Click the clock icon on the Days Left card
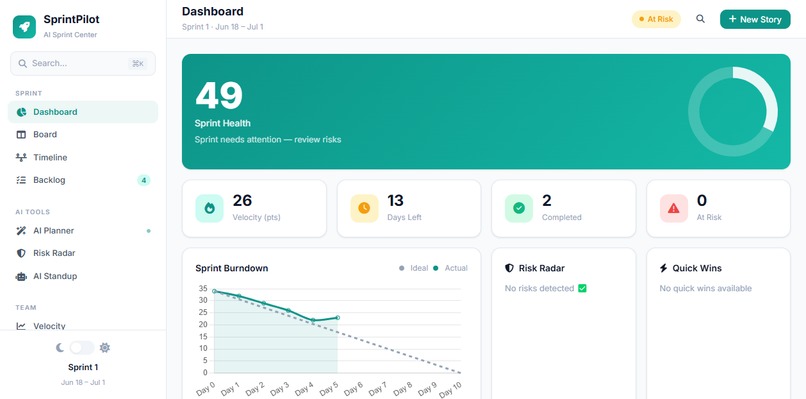806x399 pixels. [364, 208]
